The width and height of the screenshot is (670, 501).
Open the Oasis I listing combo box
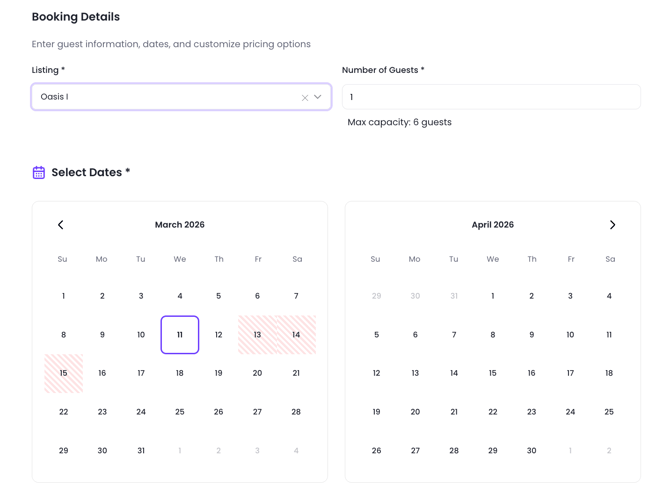[165, 97]
